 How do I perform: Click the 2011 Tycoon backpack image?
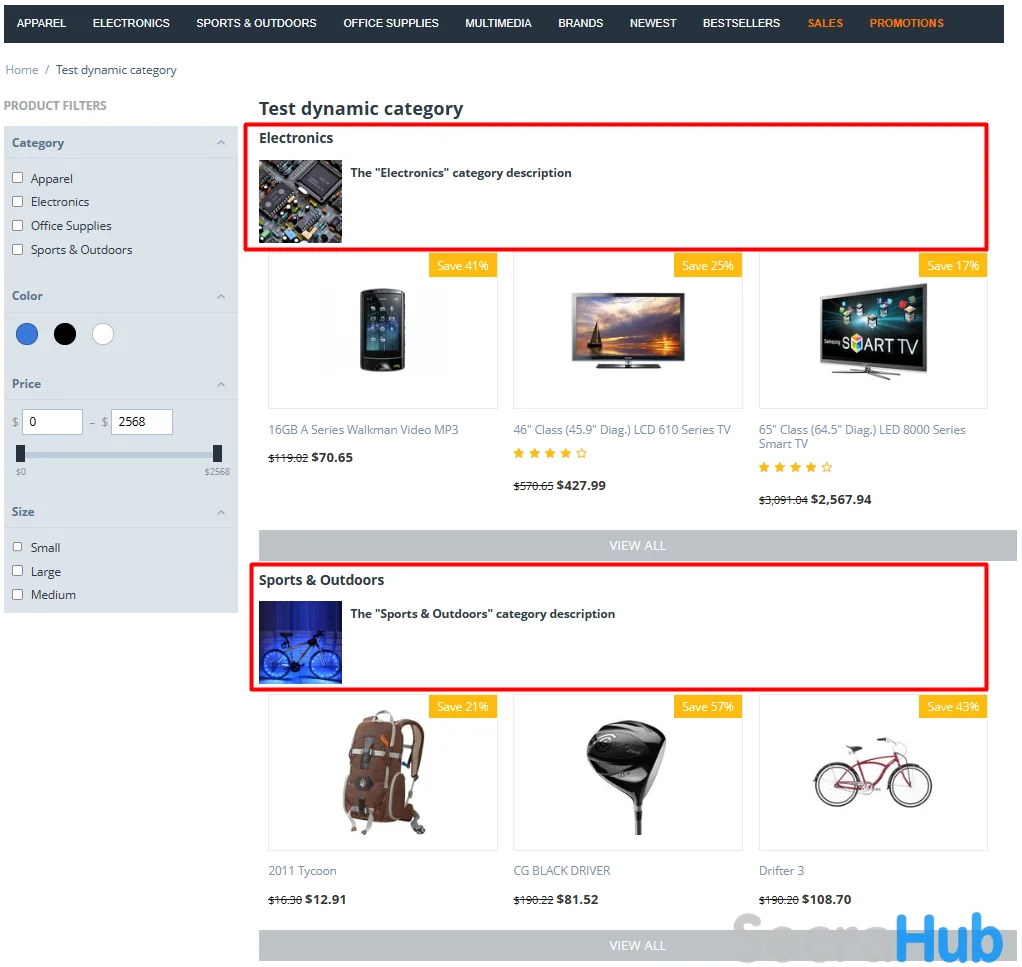pos(383,773)
